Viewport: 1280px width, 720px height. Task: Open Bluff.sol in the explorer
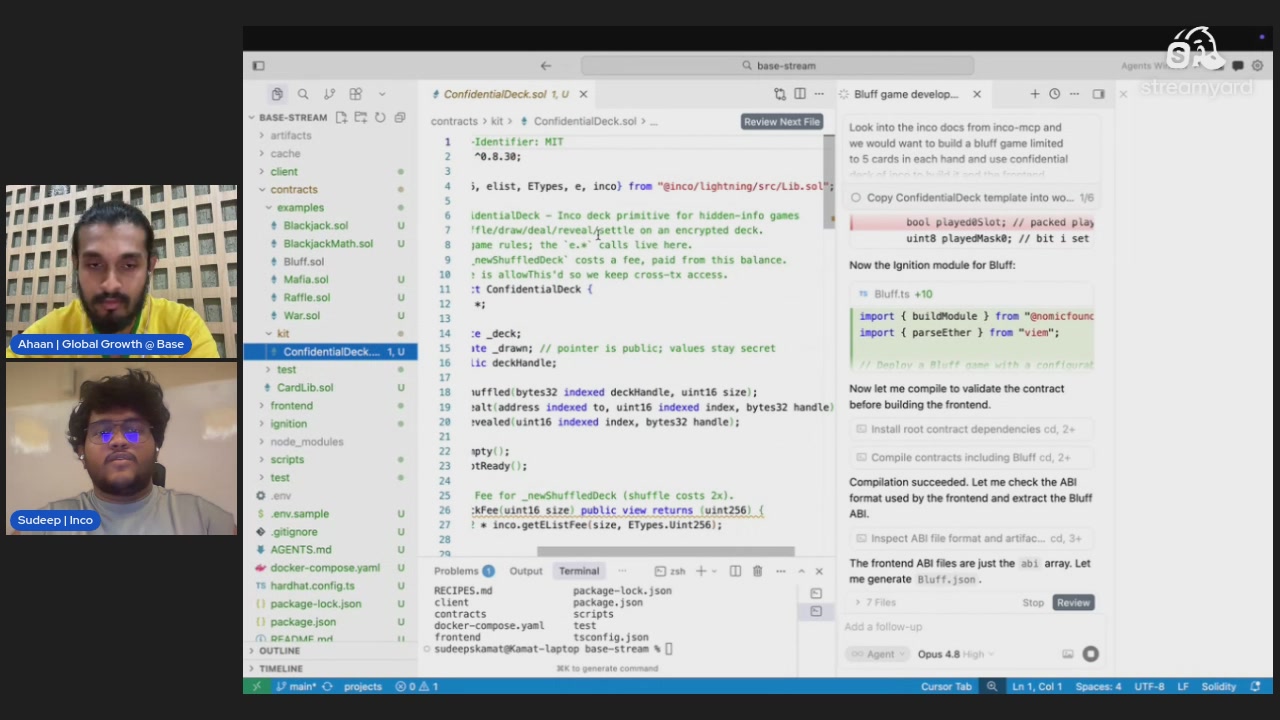[303, 261]
